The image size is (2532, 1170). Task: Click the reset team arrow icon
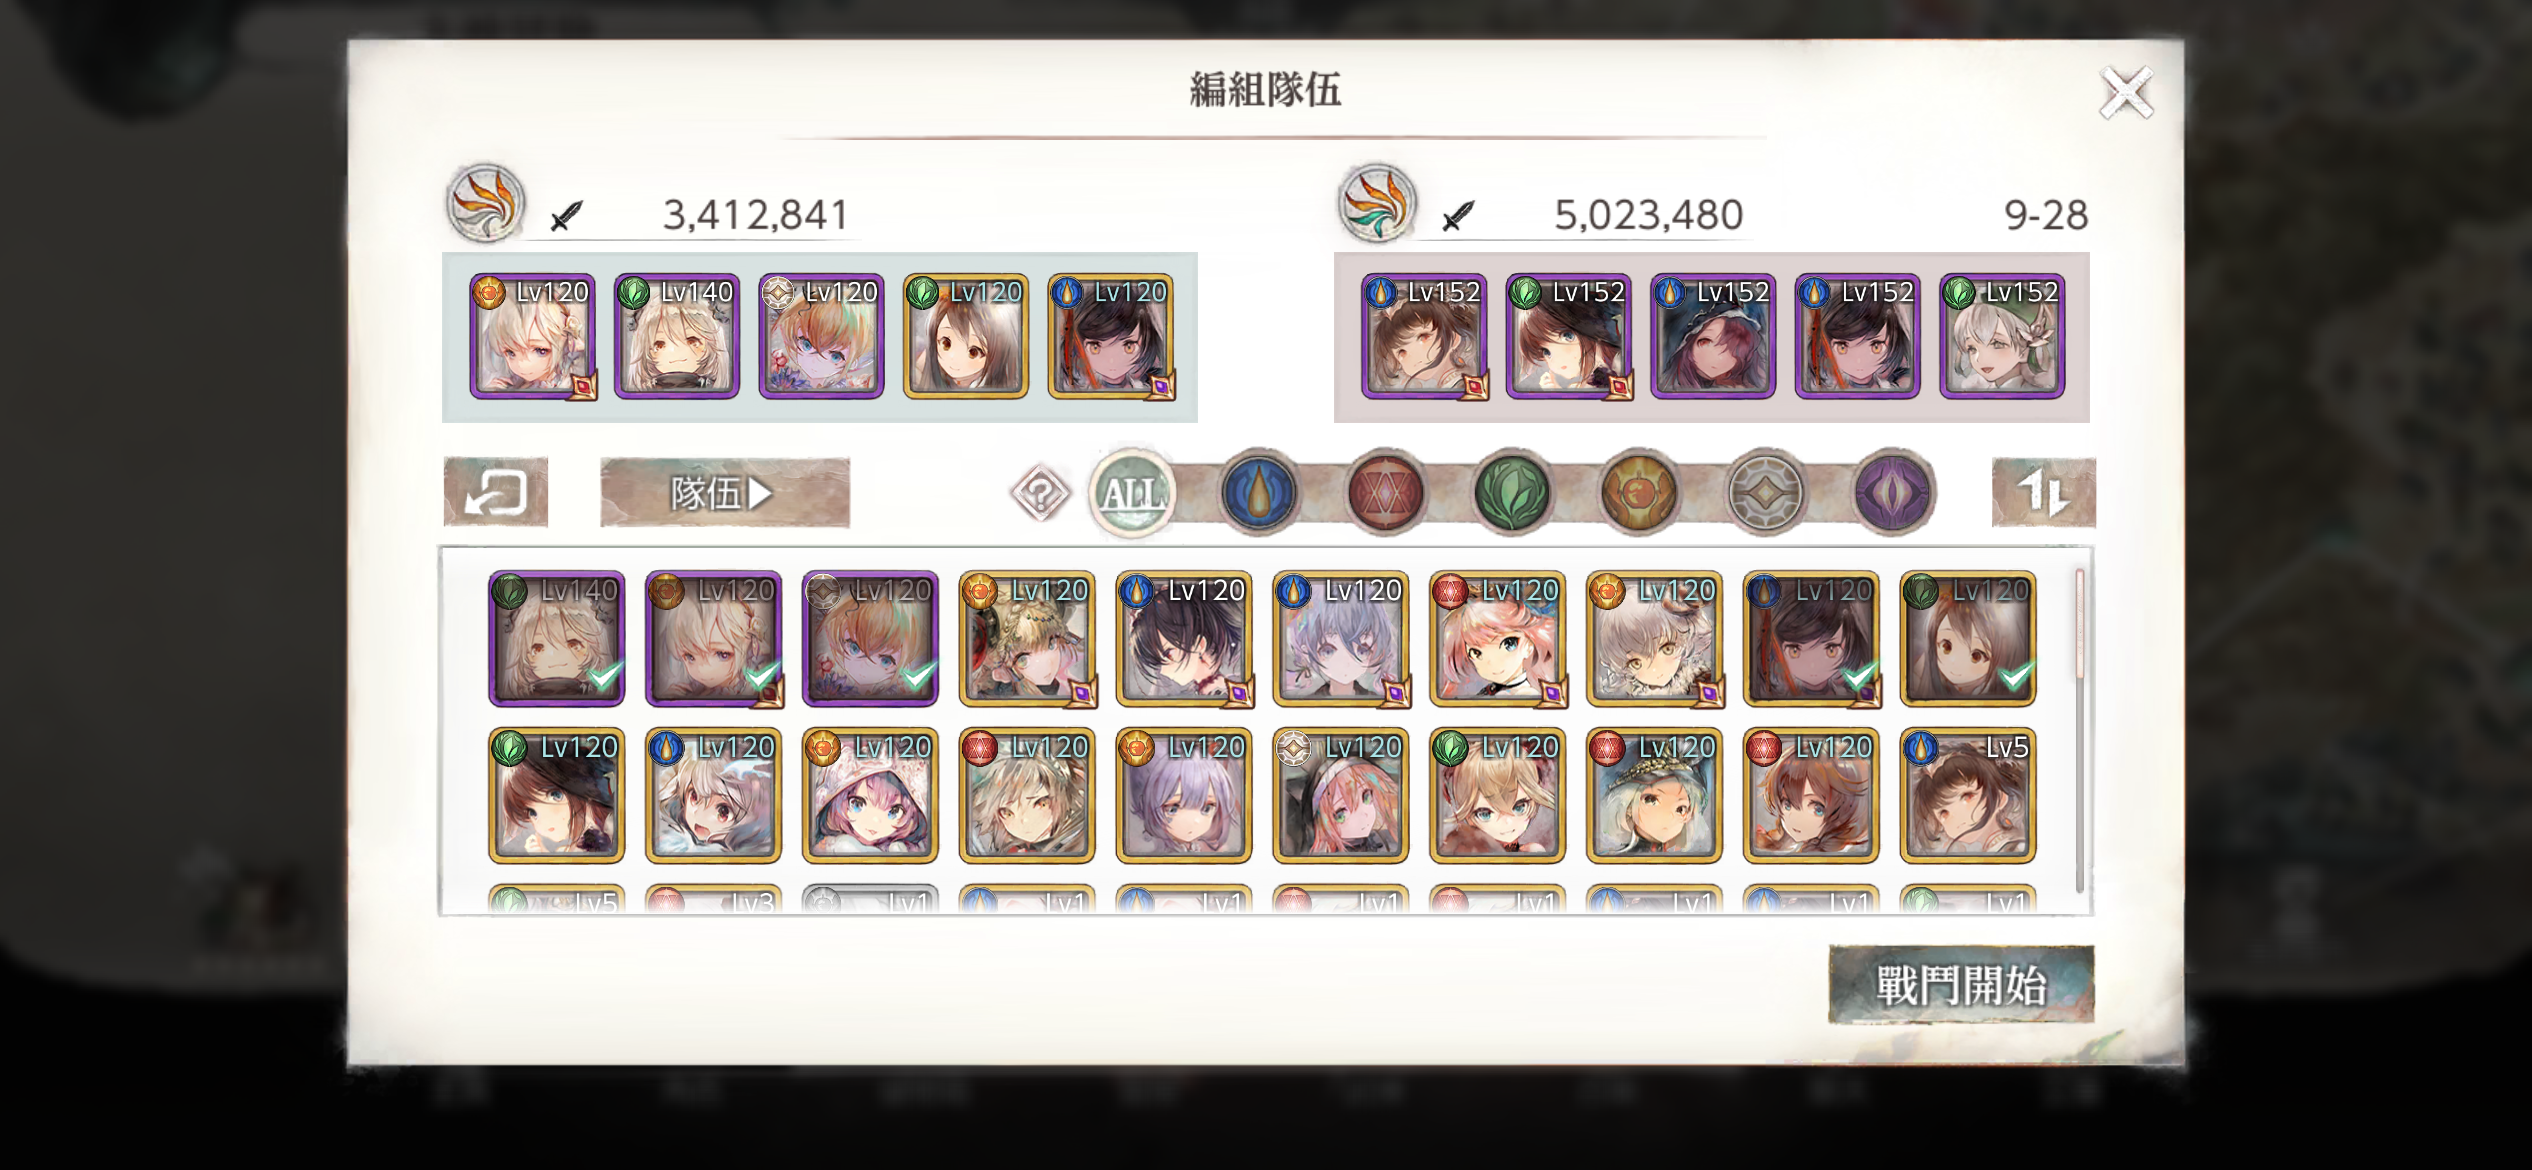coord(496,492)
